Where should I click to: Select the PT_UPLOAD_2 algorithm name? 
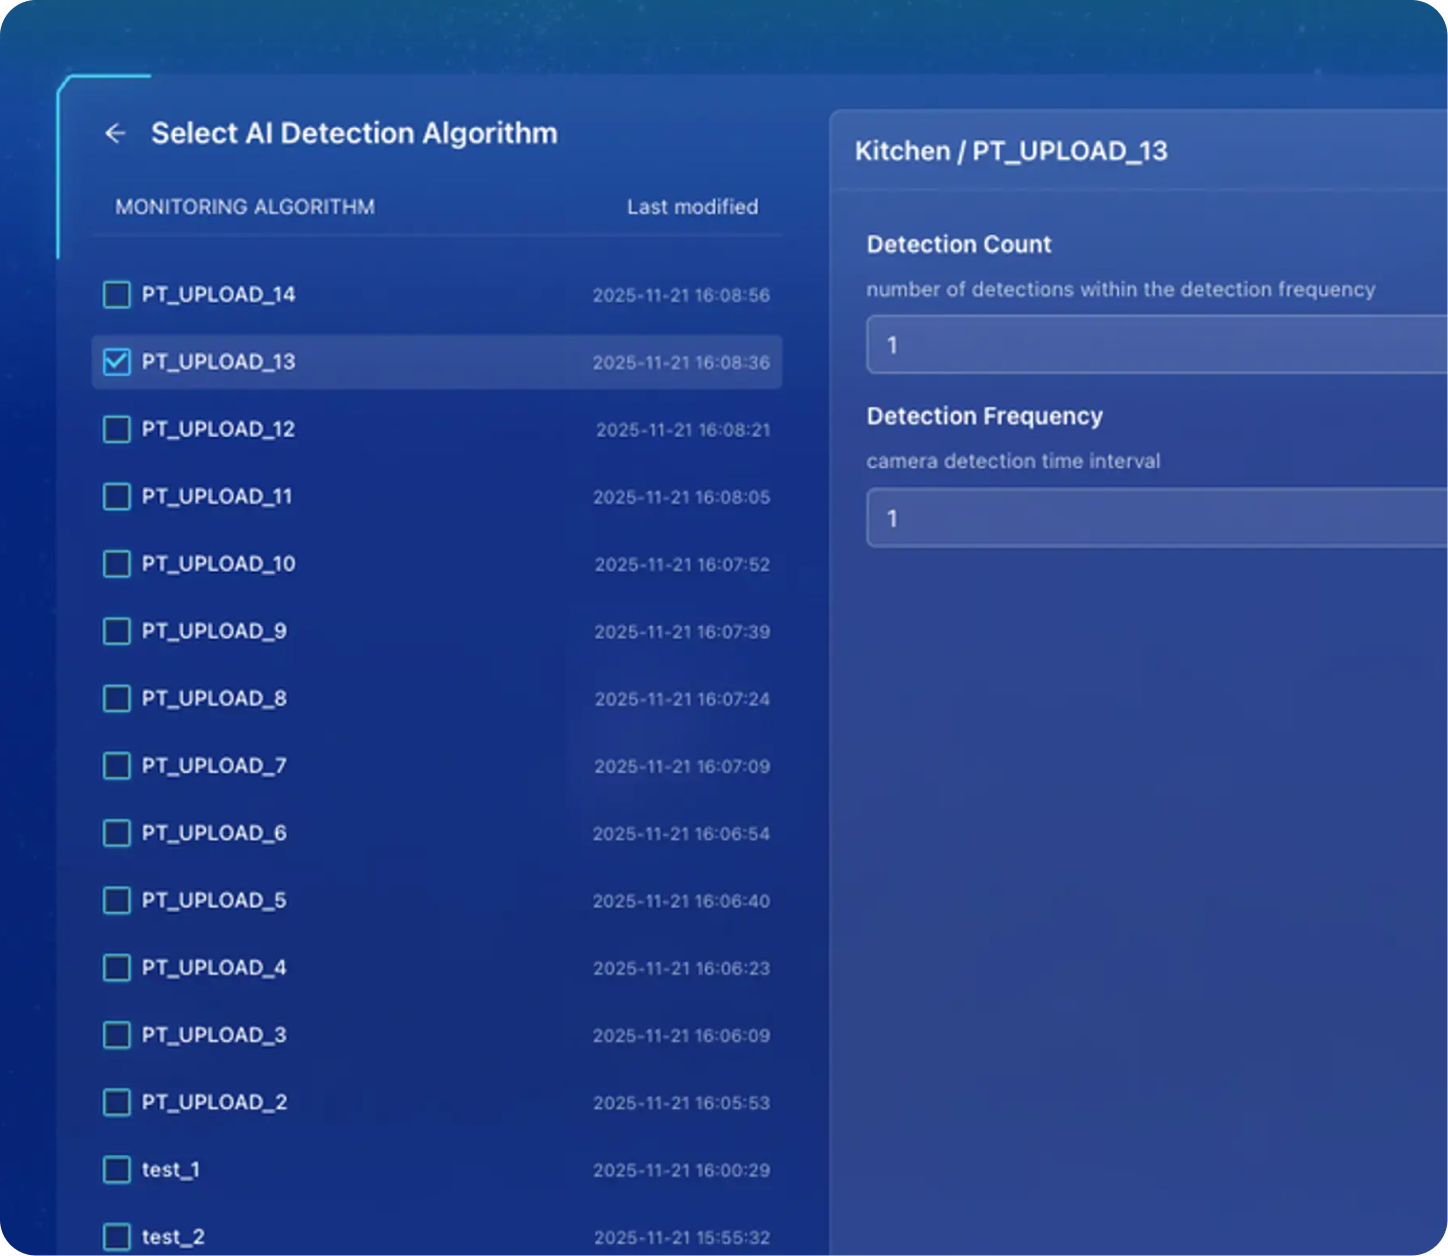coord(214,1102)
